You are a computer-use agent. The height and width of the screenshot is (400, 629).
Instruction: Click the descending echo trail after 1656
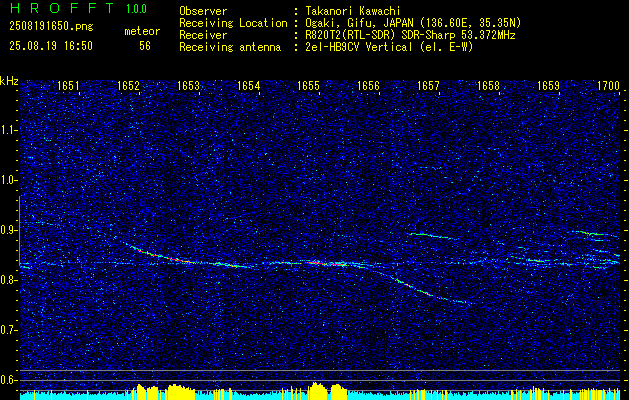(x=419, y=289)
